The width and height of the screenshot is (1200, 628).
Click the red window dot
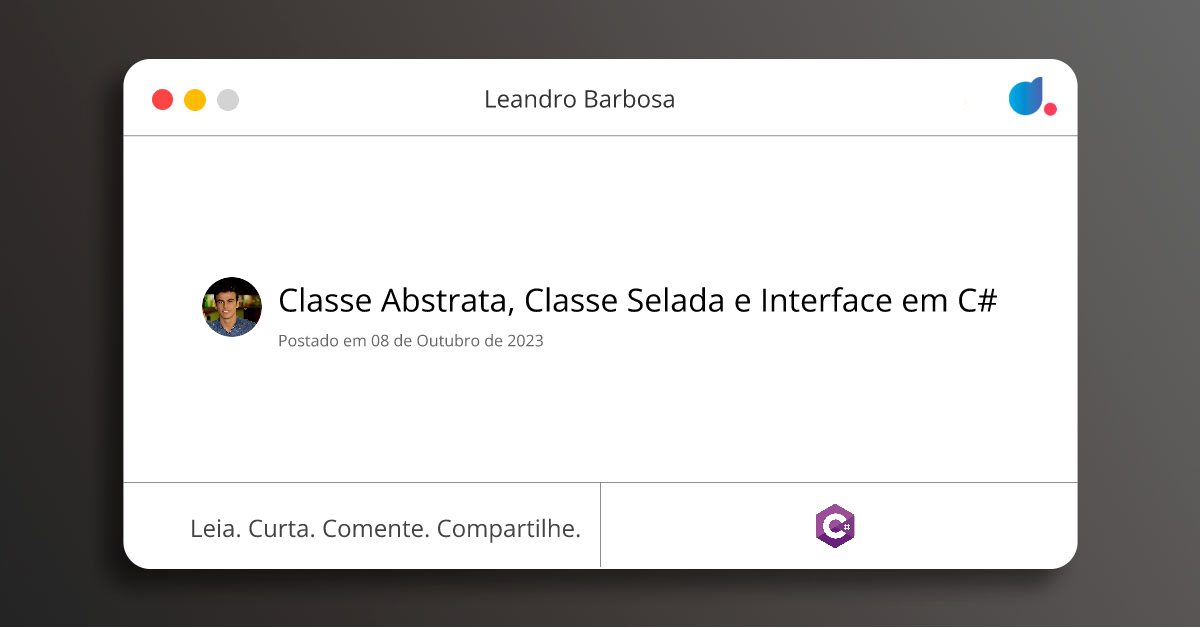point(162,100)
